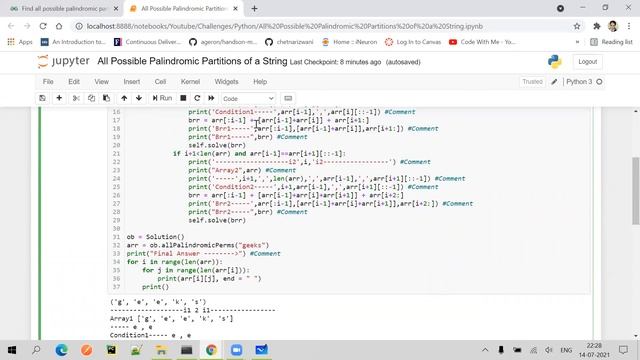Open the Continuous Deliver bookmark
The width and height of the screenshot is (640, 360).
(x=147, y=42)
